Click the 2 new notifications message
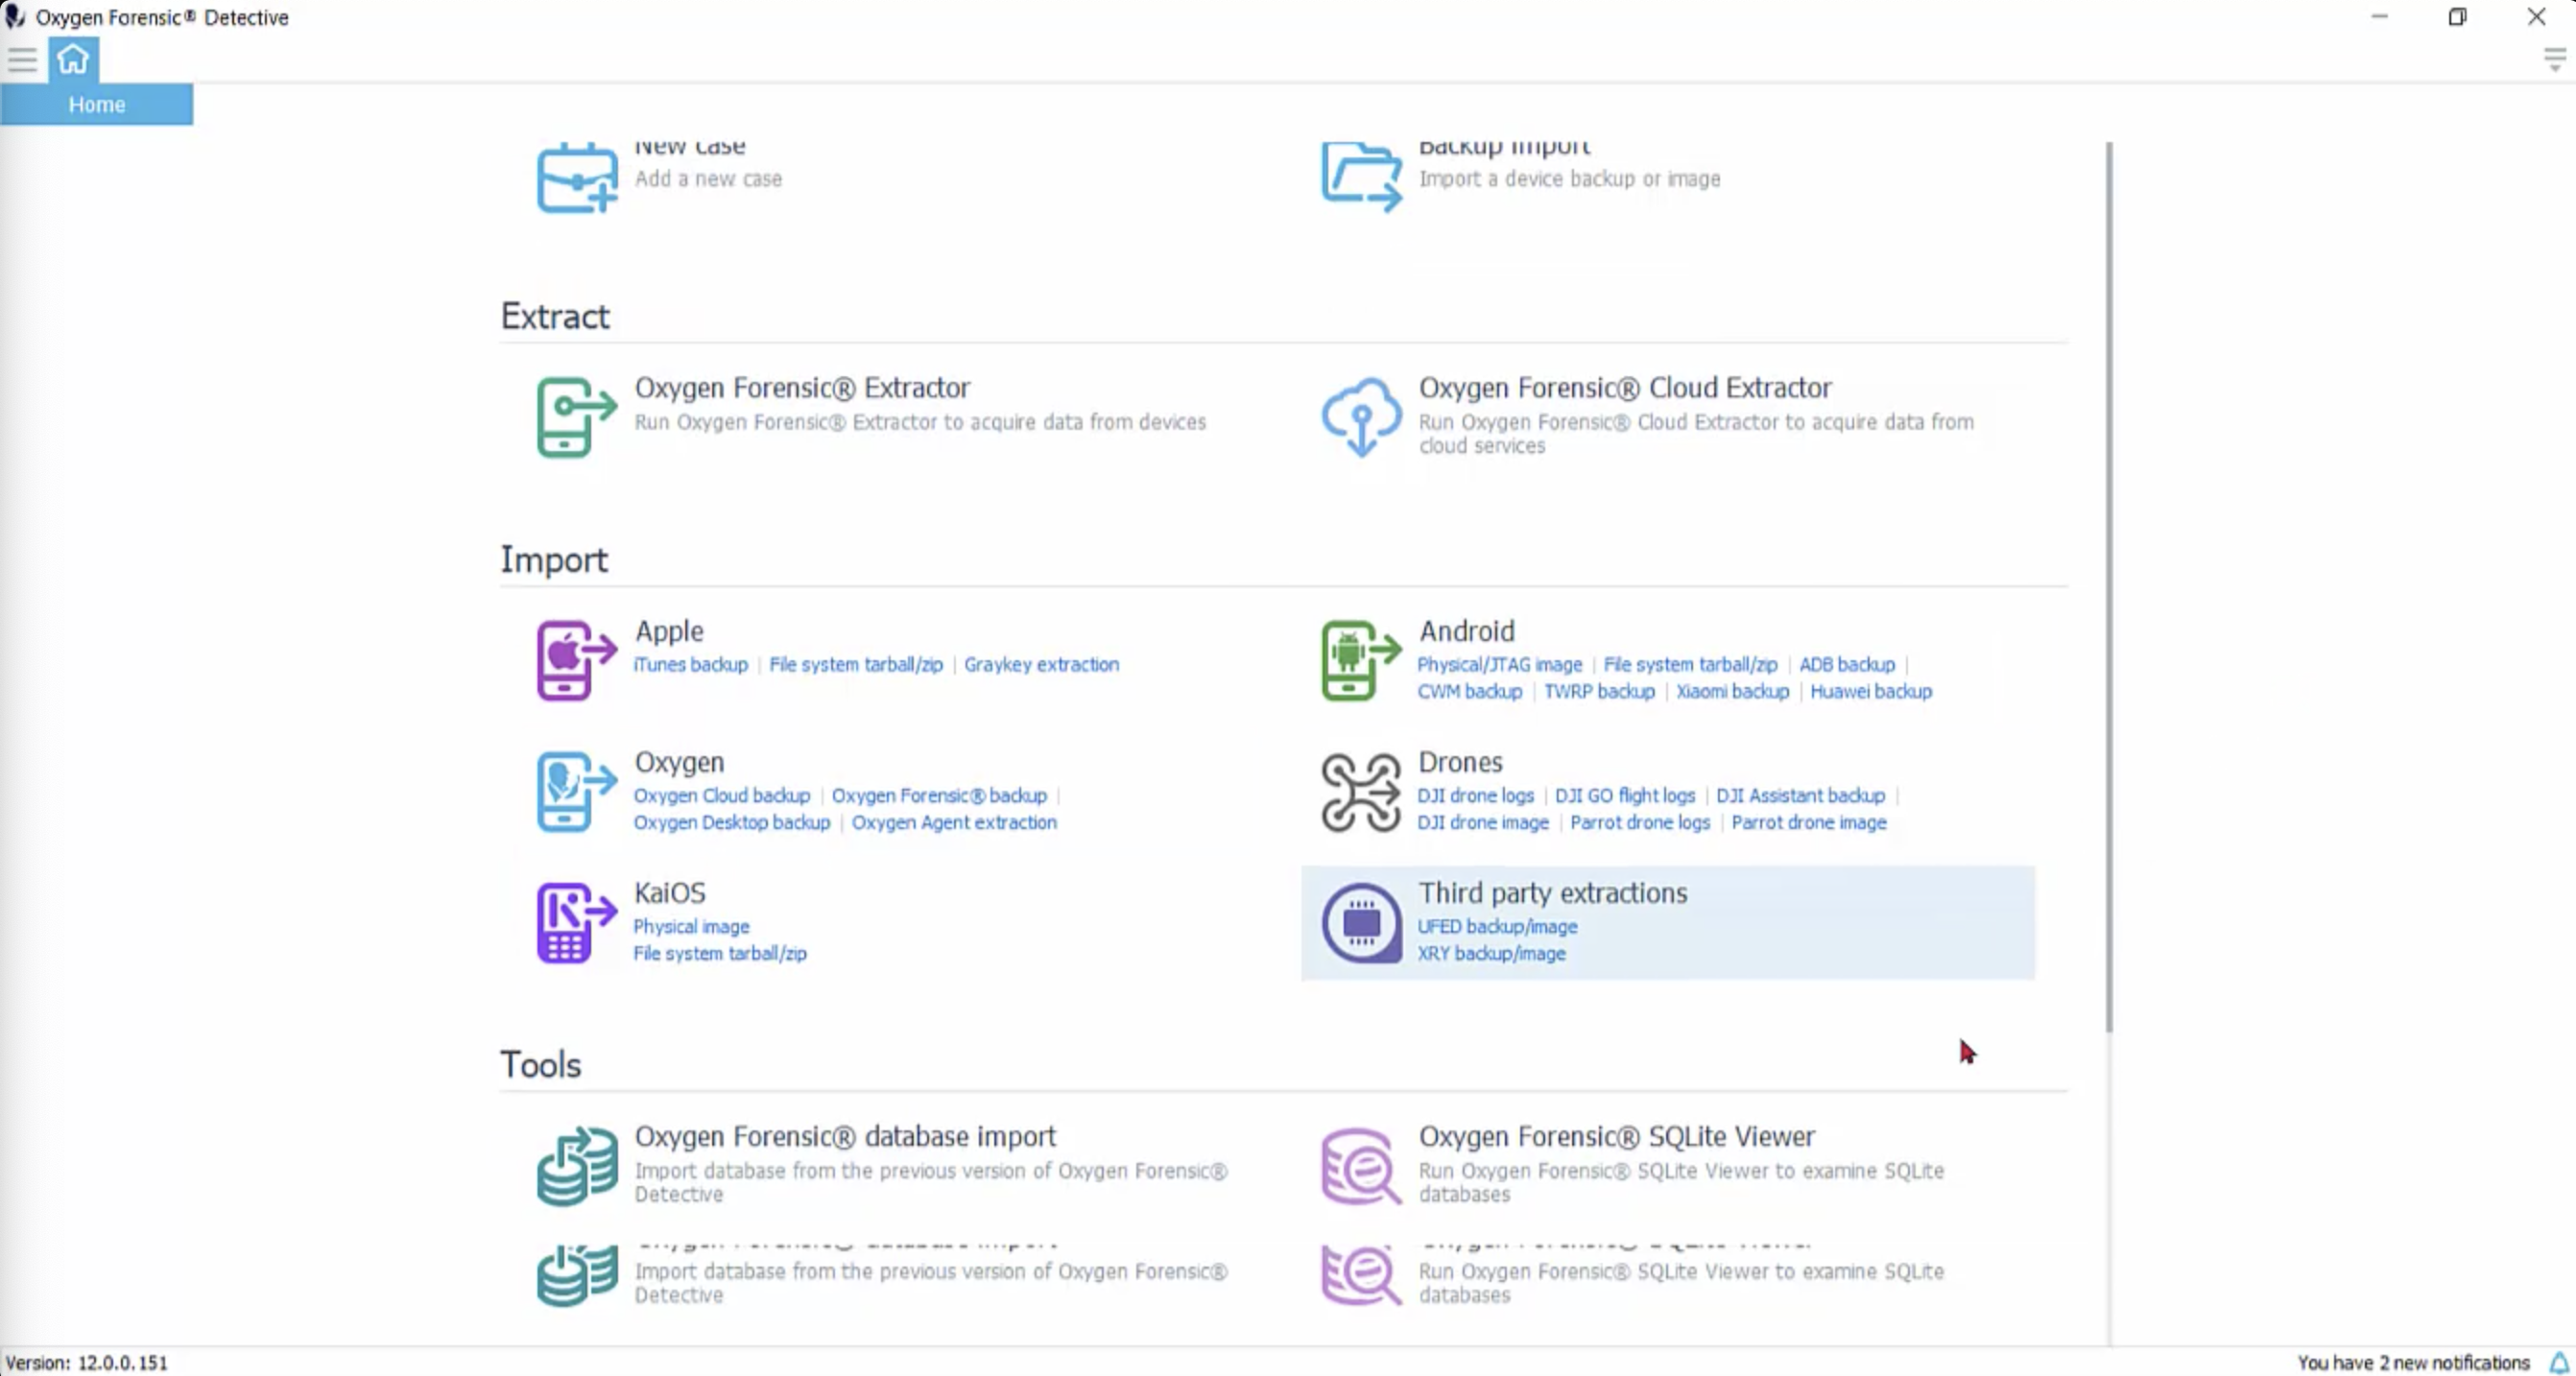The width and height of the screenshot is (2576, 1376). point(2413,1362)
